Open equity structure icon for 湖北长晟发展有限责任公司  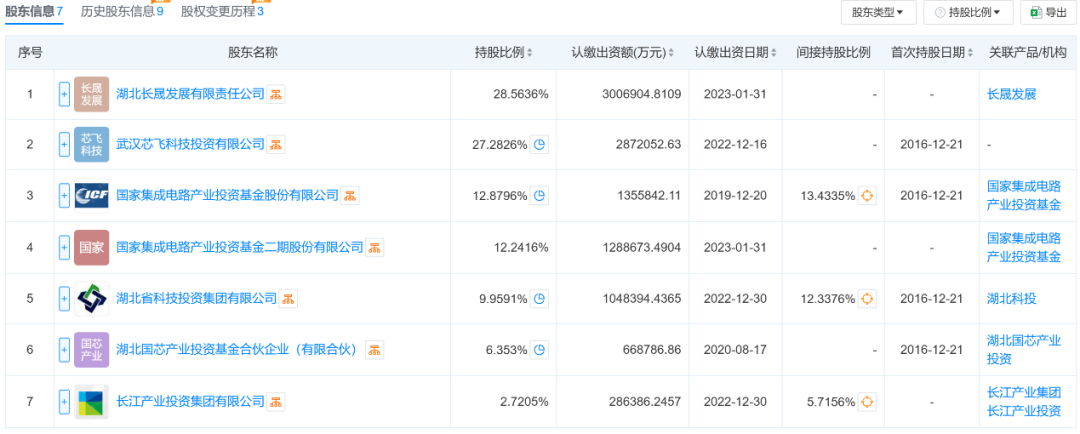click(x=276, y=94)
